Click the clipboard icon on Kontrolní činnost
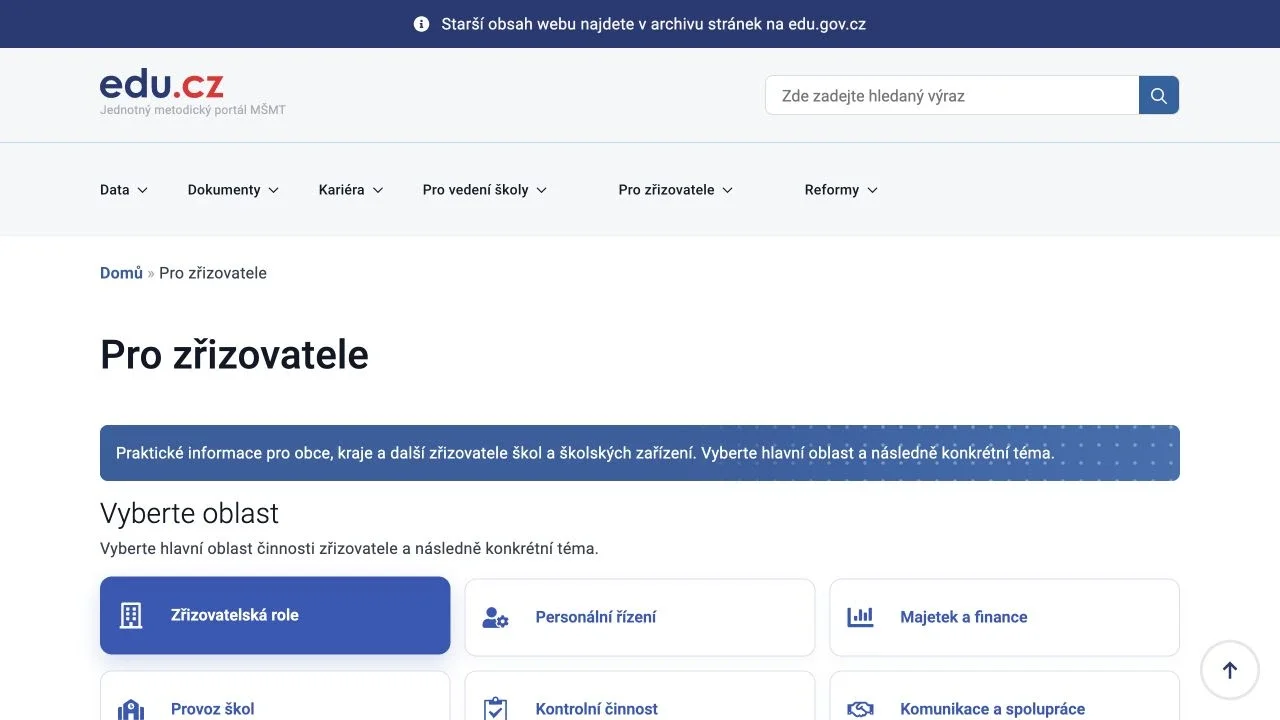This screenshot has height=720, width=1280. (495, 709)
